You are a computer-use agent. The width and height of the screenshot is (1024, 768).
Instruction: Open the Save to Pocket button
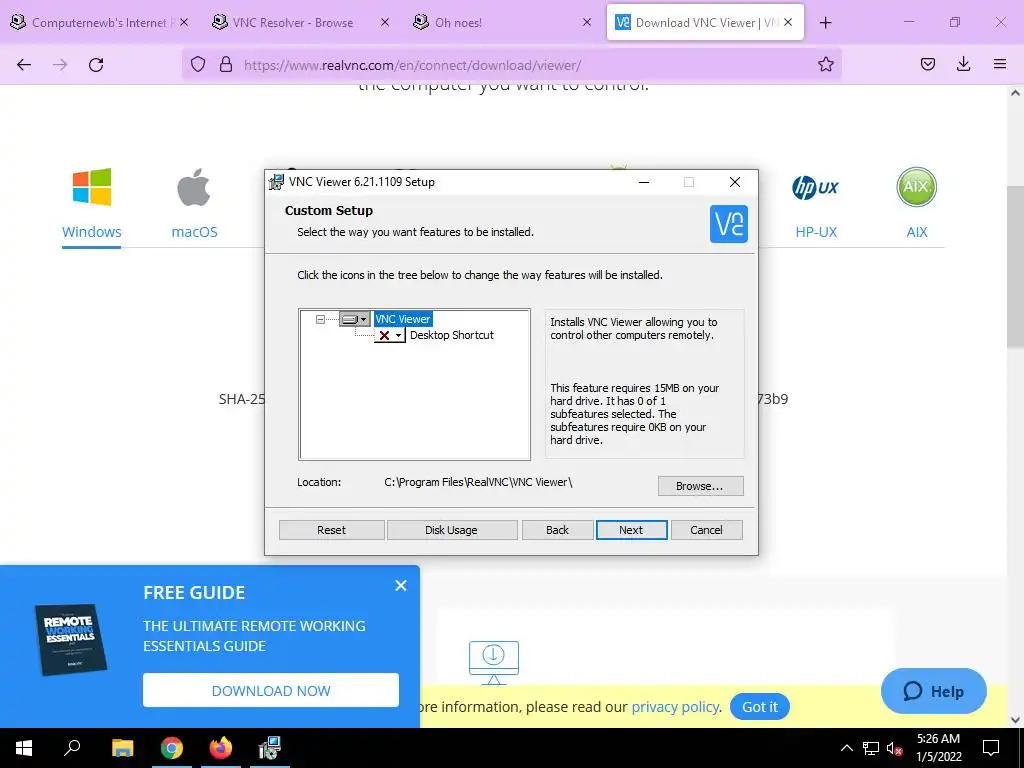[927, 64]
